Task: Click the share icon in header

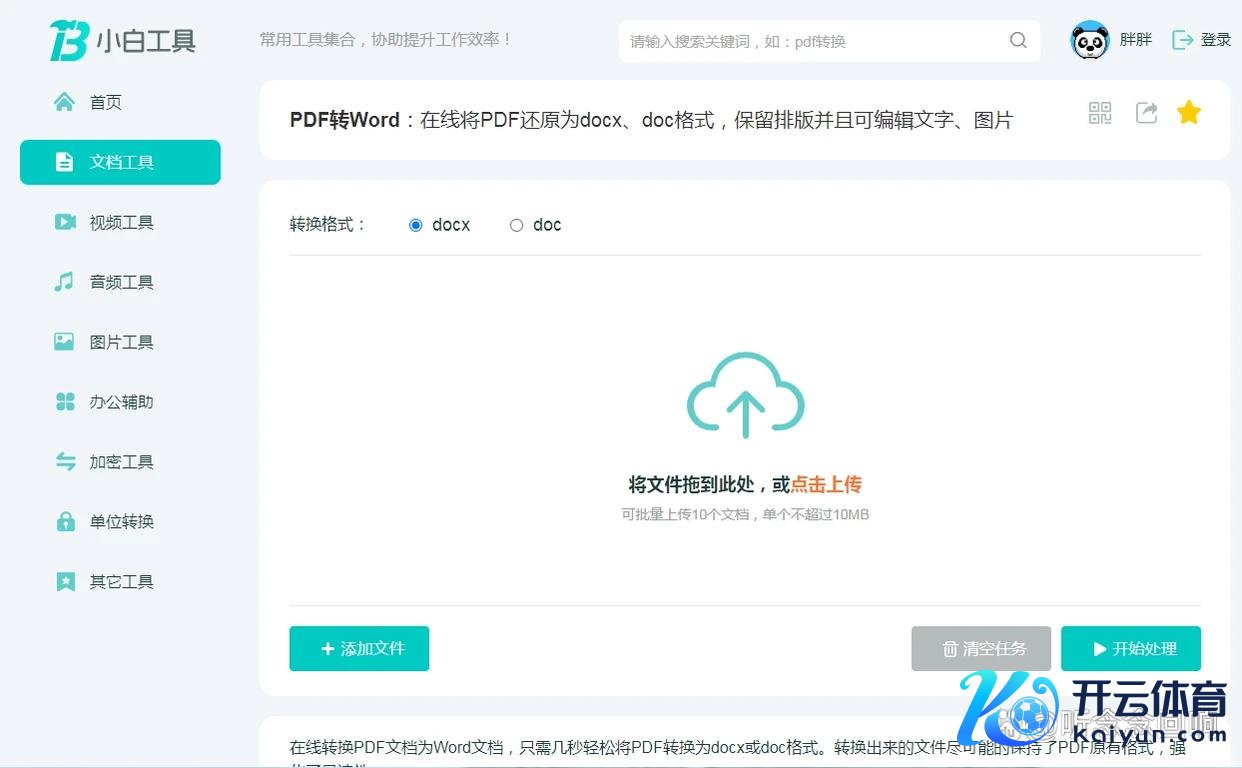Action: click(1146, 113)
